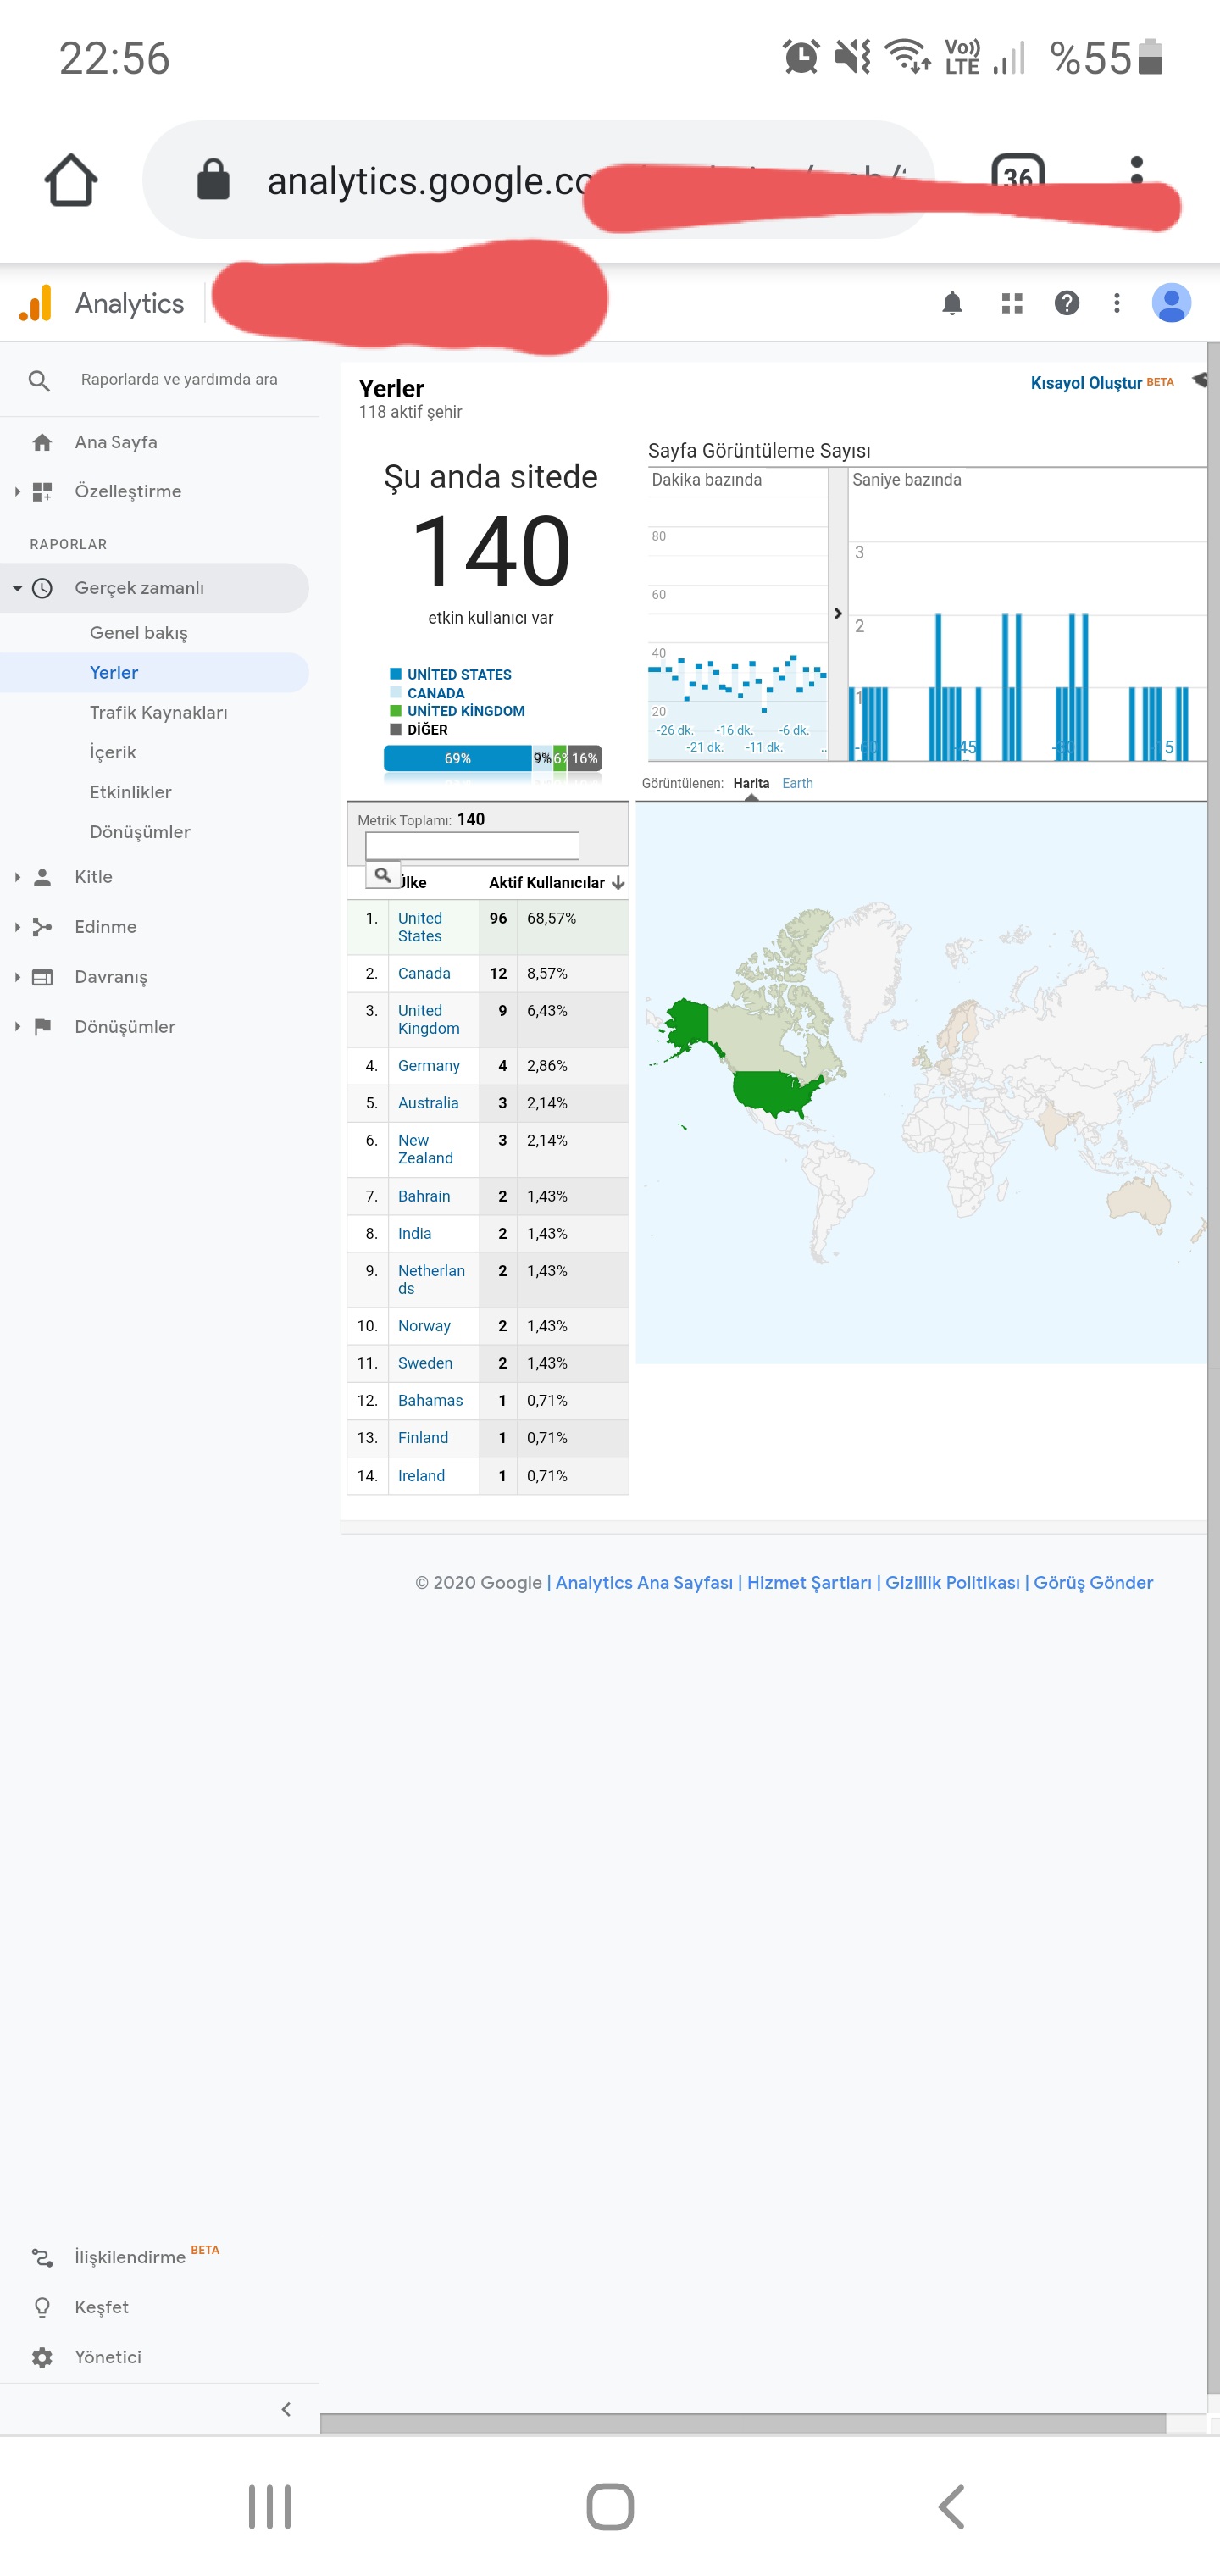Click the Raporlarda ve yardımda ara field
This screenshot has width=1220, height=2576.
(179, 380)
